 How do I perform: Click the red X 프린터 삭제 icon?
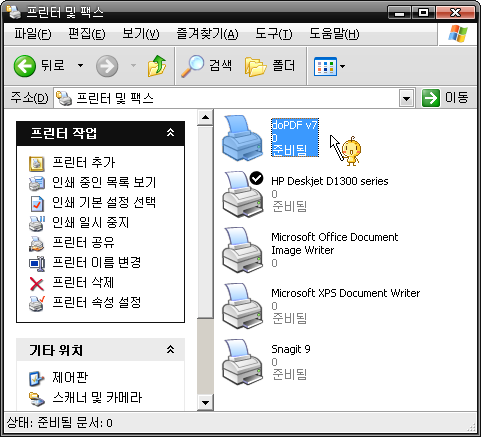[x=37, y=284]
